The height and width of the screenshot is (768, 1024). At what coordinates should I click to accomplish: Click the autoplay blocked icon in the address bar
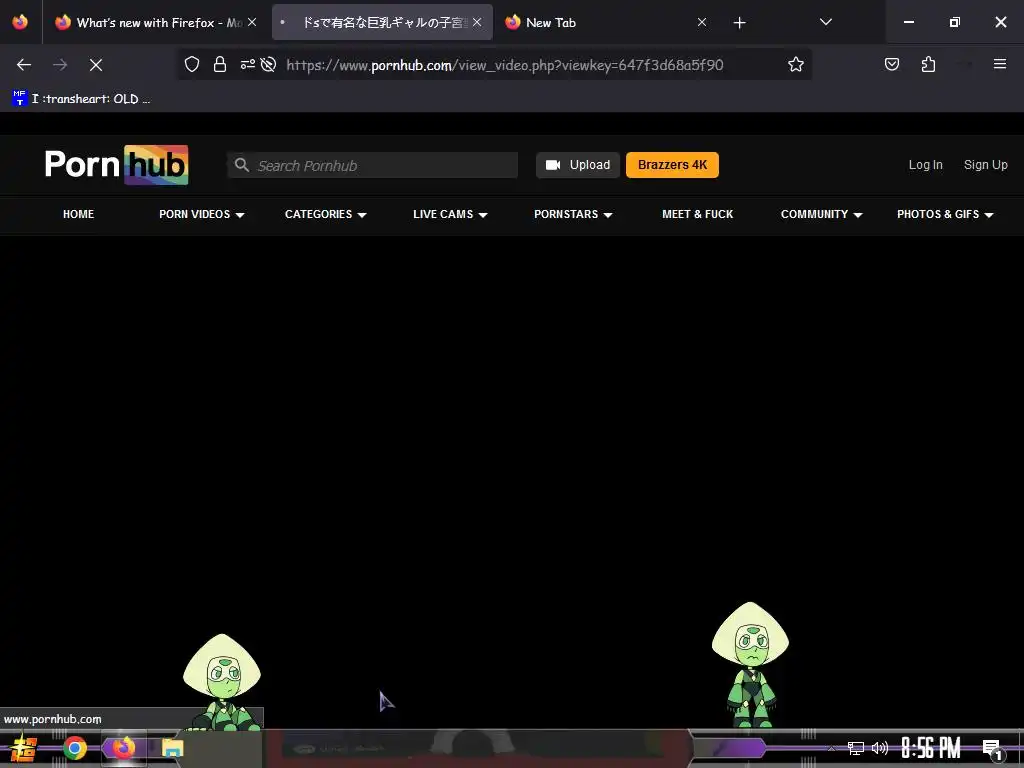268,64
